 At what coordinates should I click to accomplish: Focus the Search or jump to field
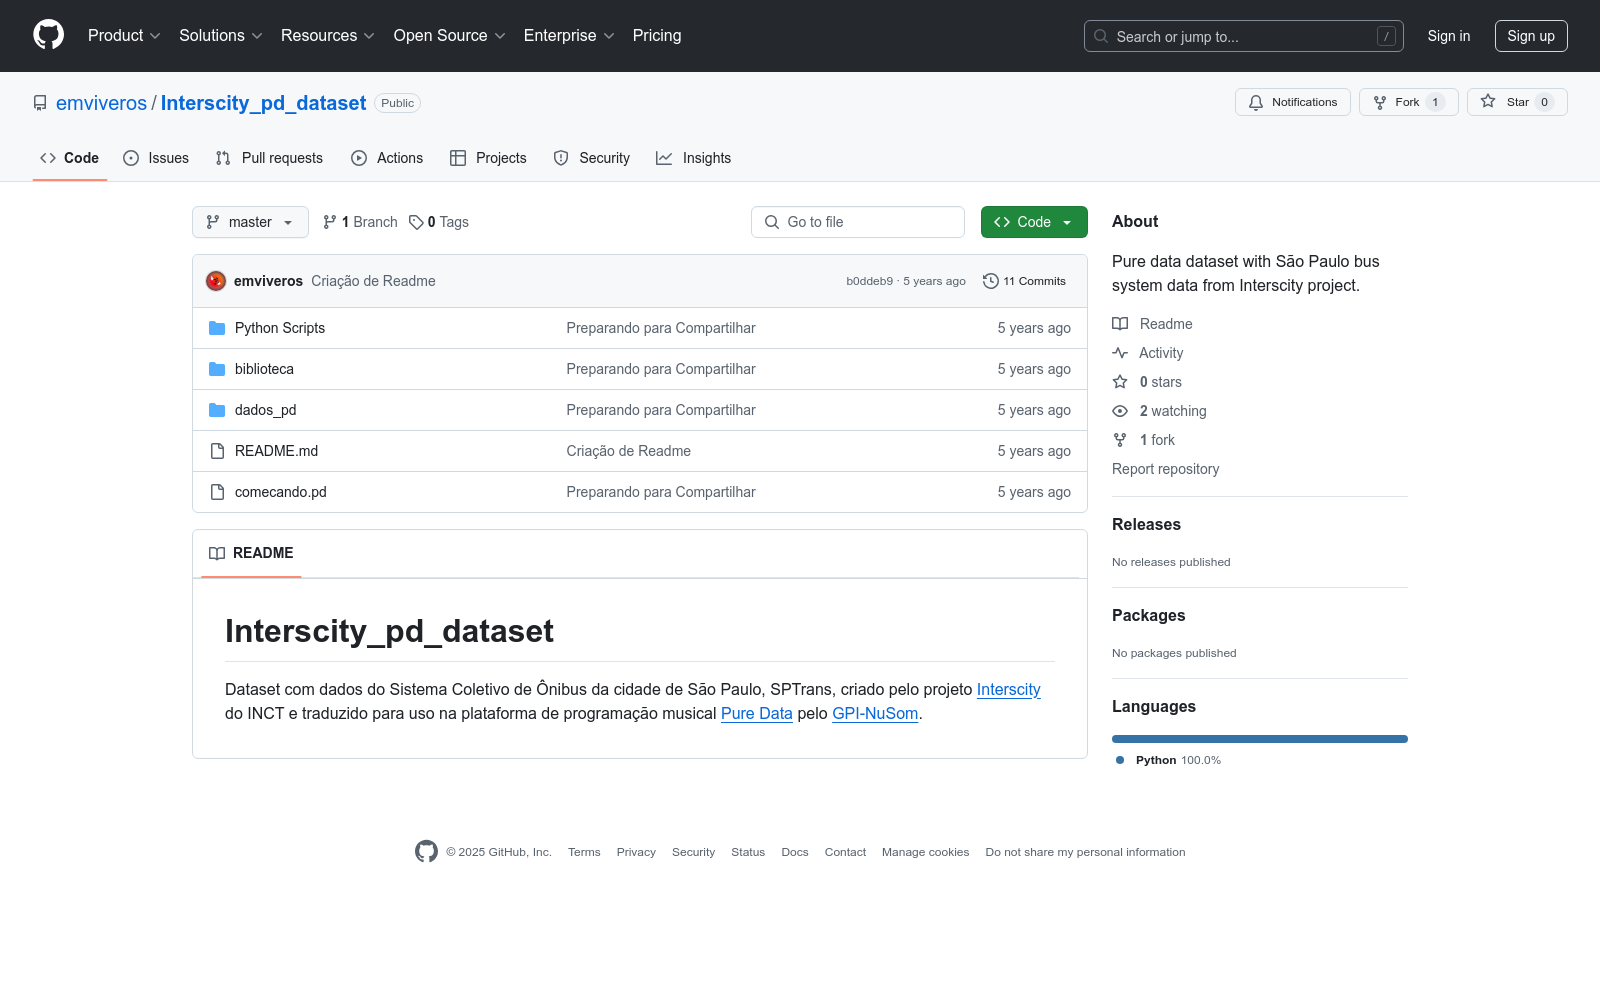pyautogui.click(x=1244, y=36)
